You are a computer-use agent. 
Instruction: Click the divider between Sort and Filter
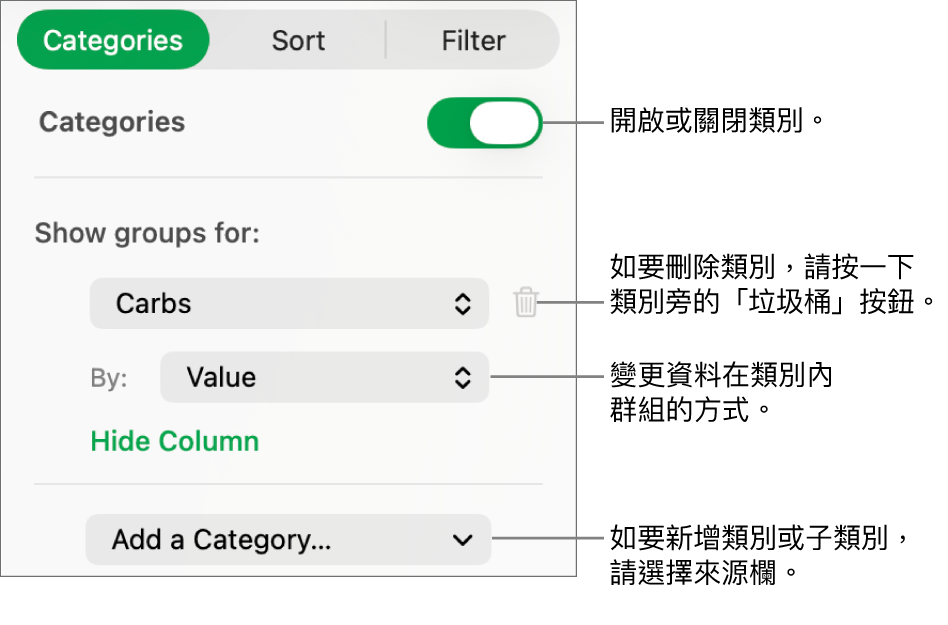[x=386, y=41]
